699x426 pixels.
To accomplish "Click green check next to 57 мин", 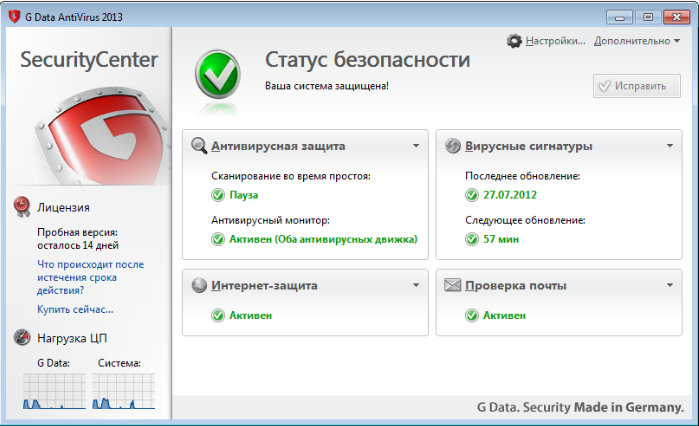I will click(x=472, y=239).
